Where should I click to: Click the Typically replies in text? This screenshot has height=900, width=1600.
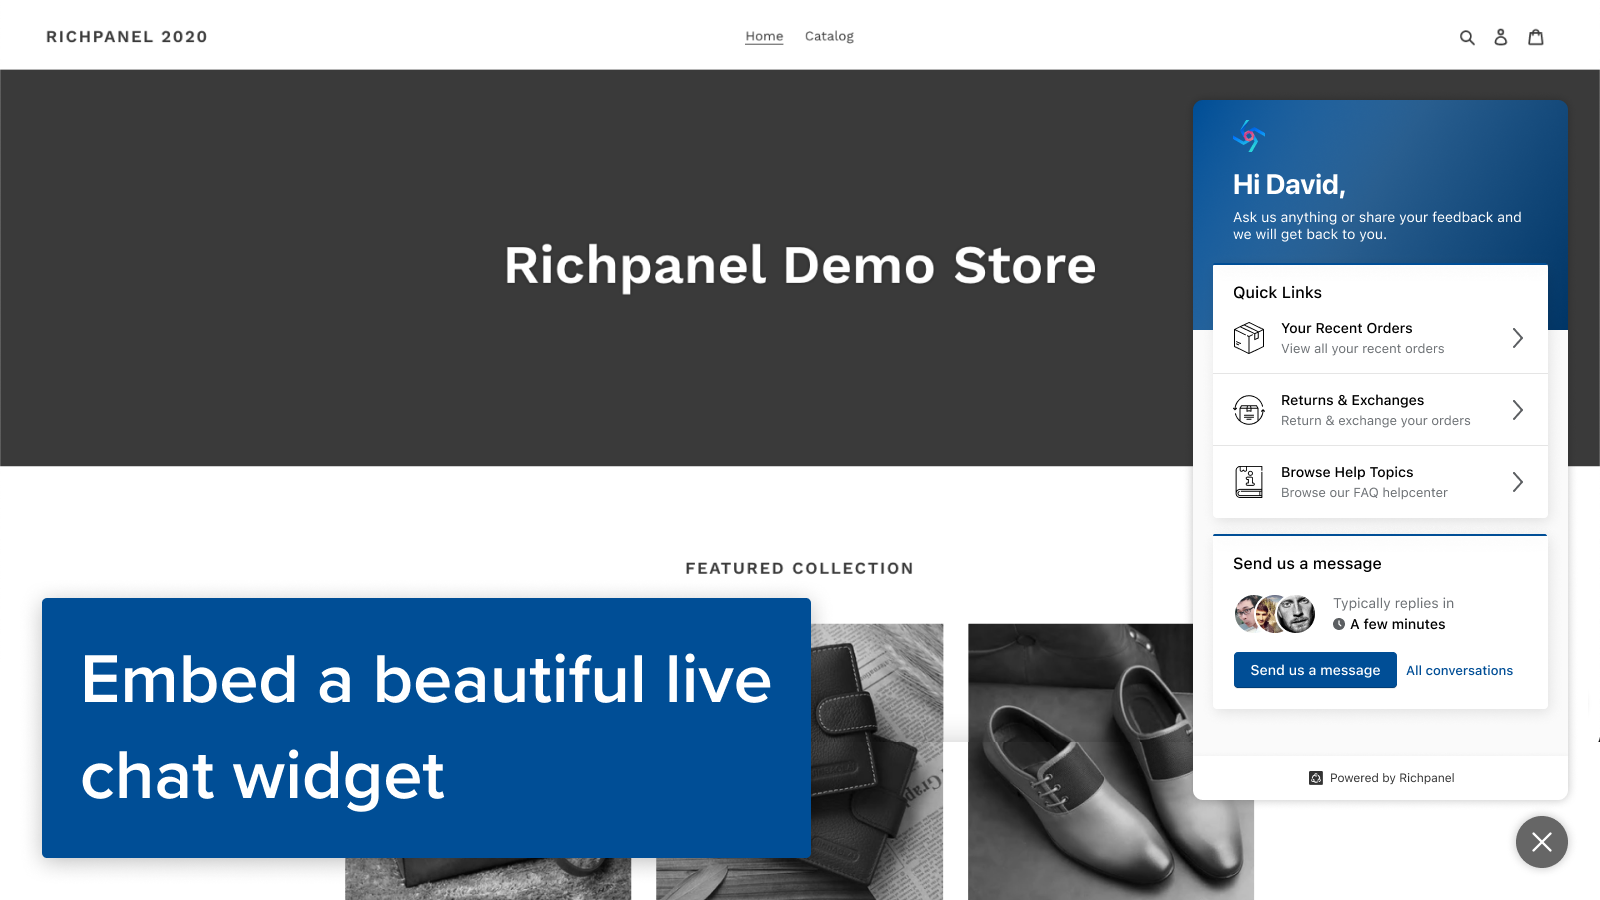1393,604
